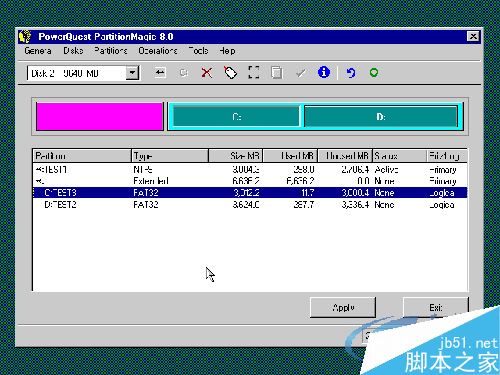Open the Disks menu
500x375 pixels.
point(73,51)
